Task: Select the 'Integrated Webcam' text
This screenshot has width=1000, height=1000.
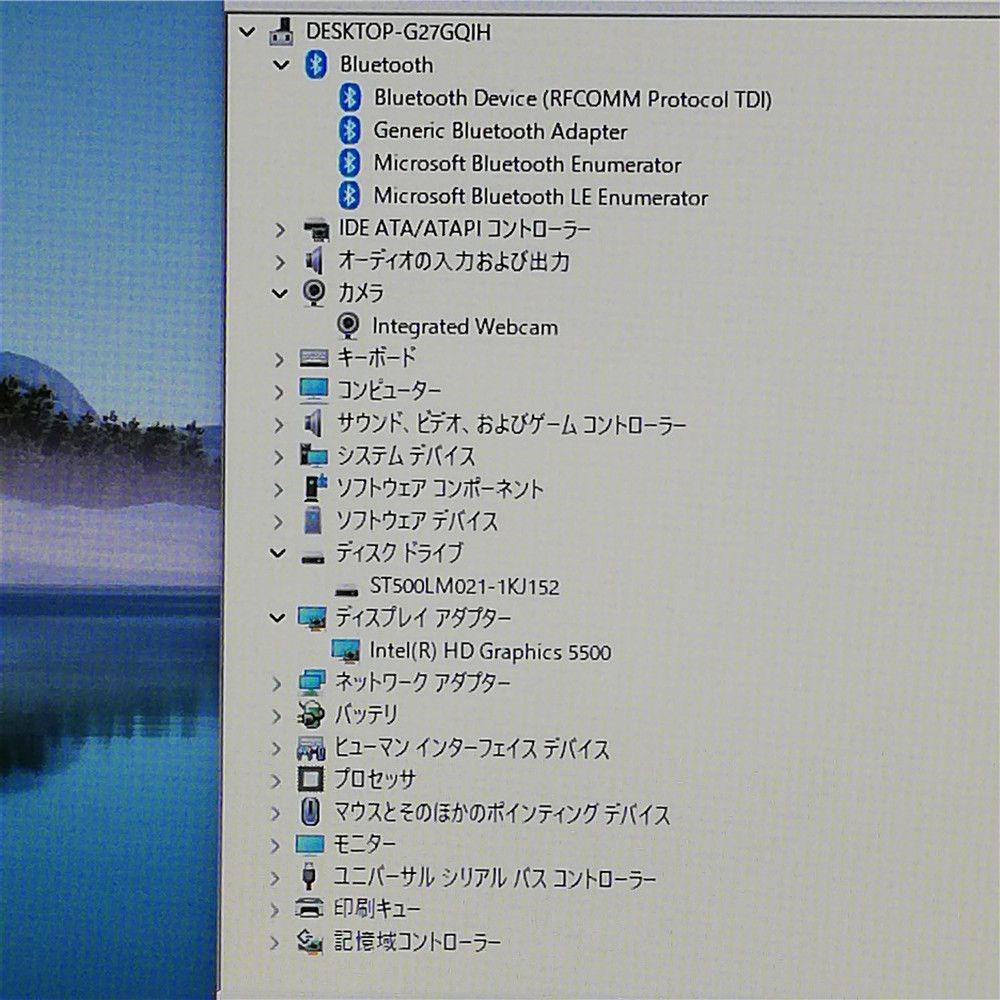Action: [x=465, y=327]
